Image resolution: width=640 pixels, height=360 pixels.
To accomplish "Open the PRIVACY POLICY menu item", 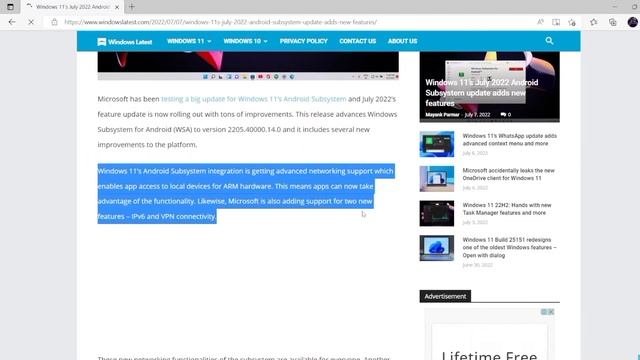I will (x=303, y=41).
